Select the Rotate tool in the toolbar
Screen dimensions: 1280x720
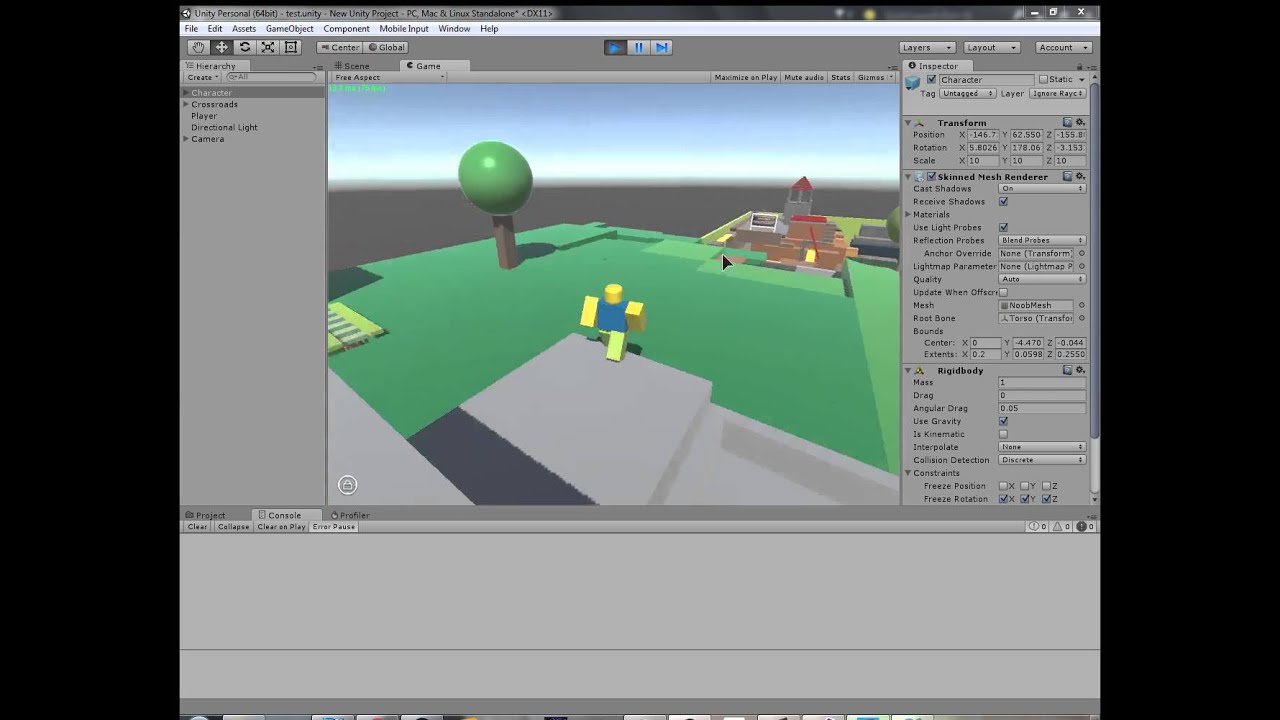[x=245, y=47]
